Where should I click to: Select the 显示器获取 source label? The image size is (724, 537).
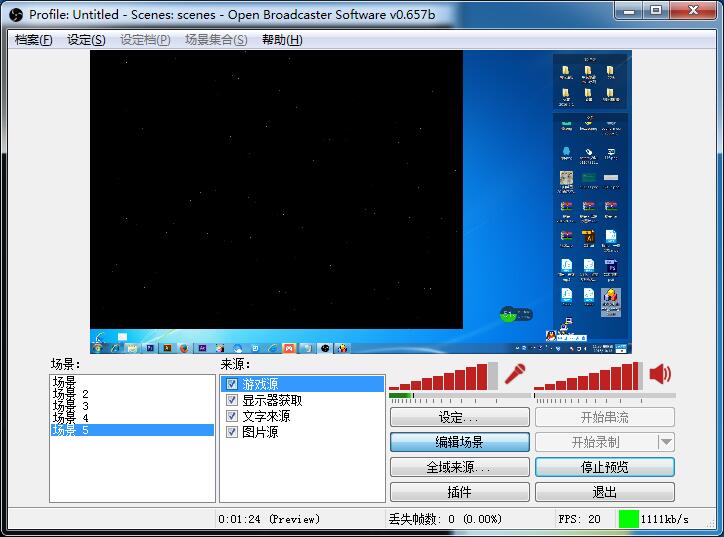pyautogui.click(x=272, y=400)
